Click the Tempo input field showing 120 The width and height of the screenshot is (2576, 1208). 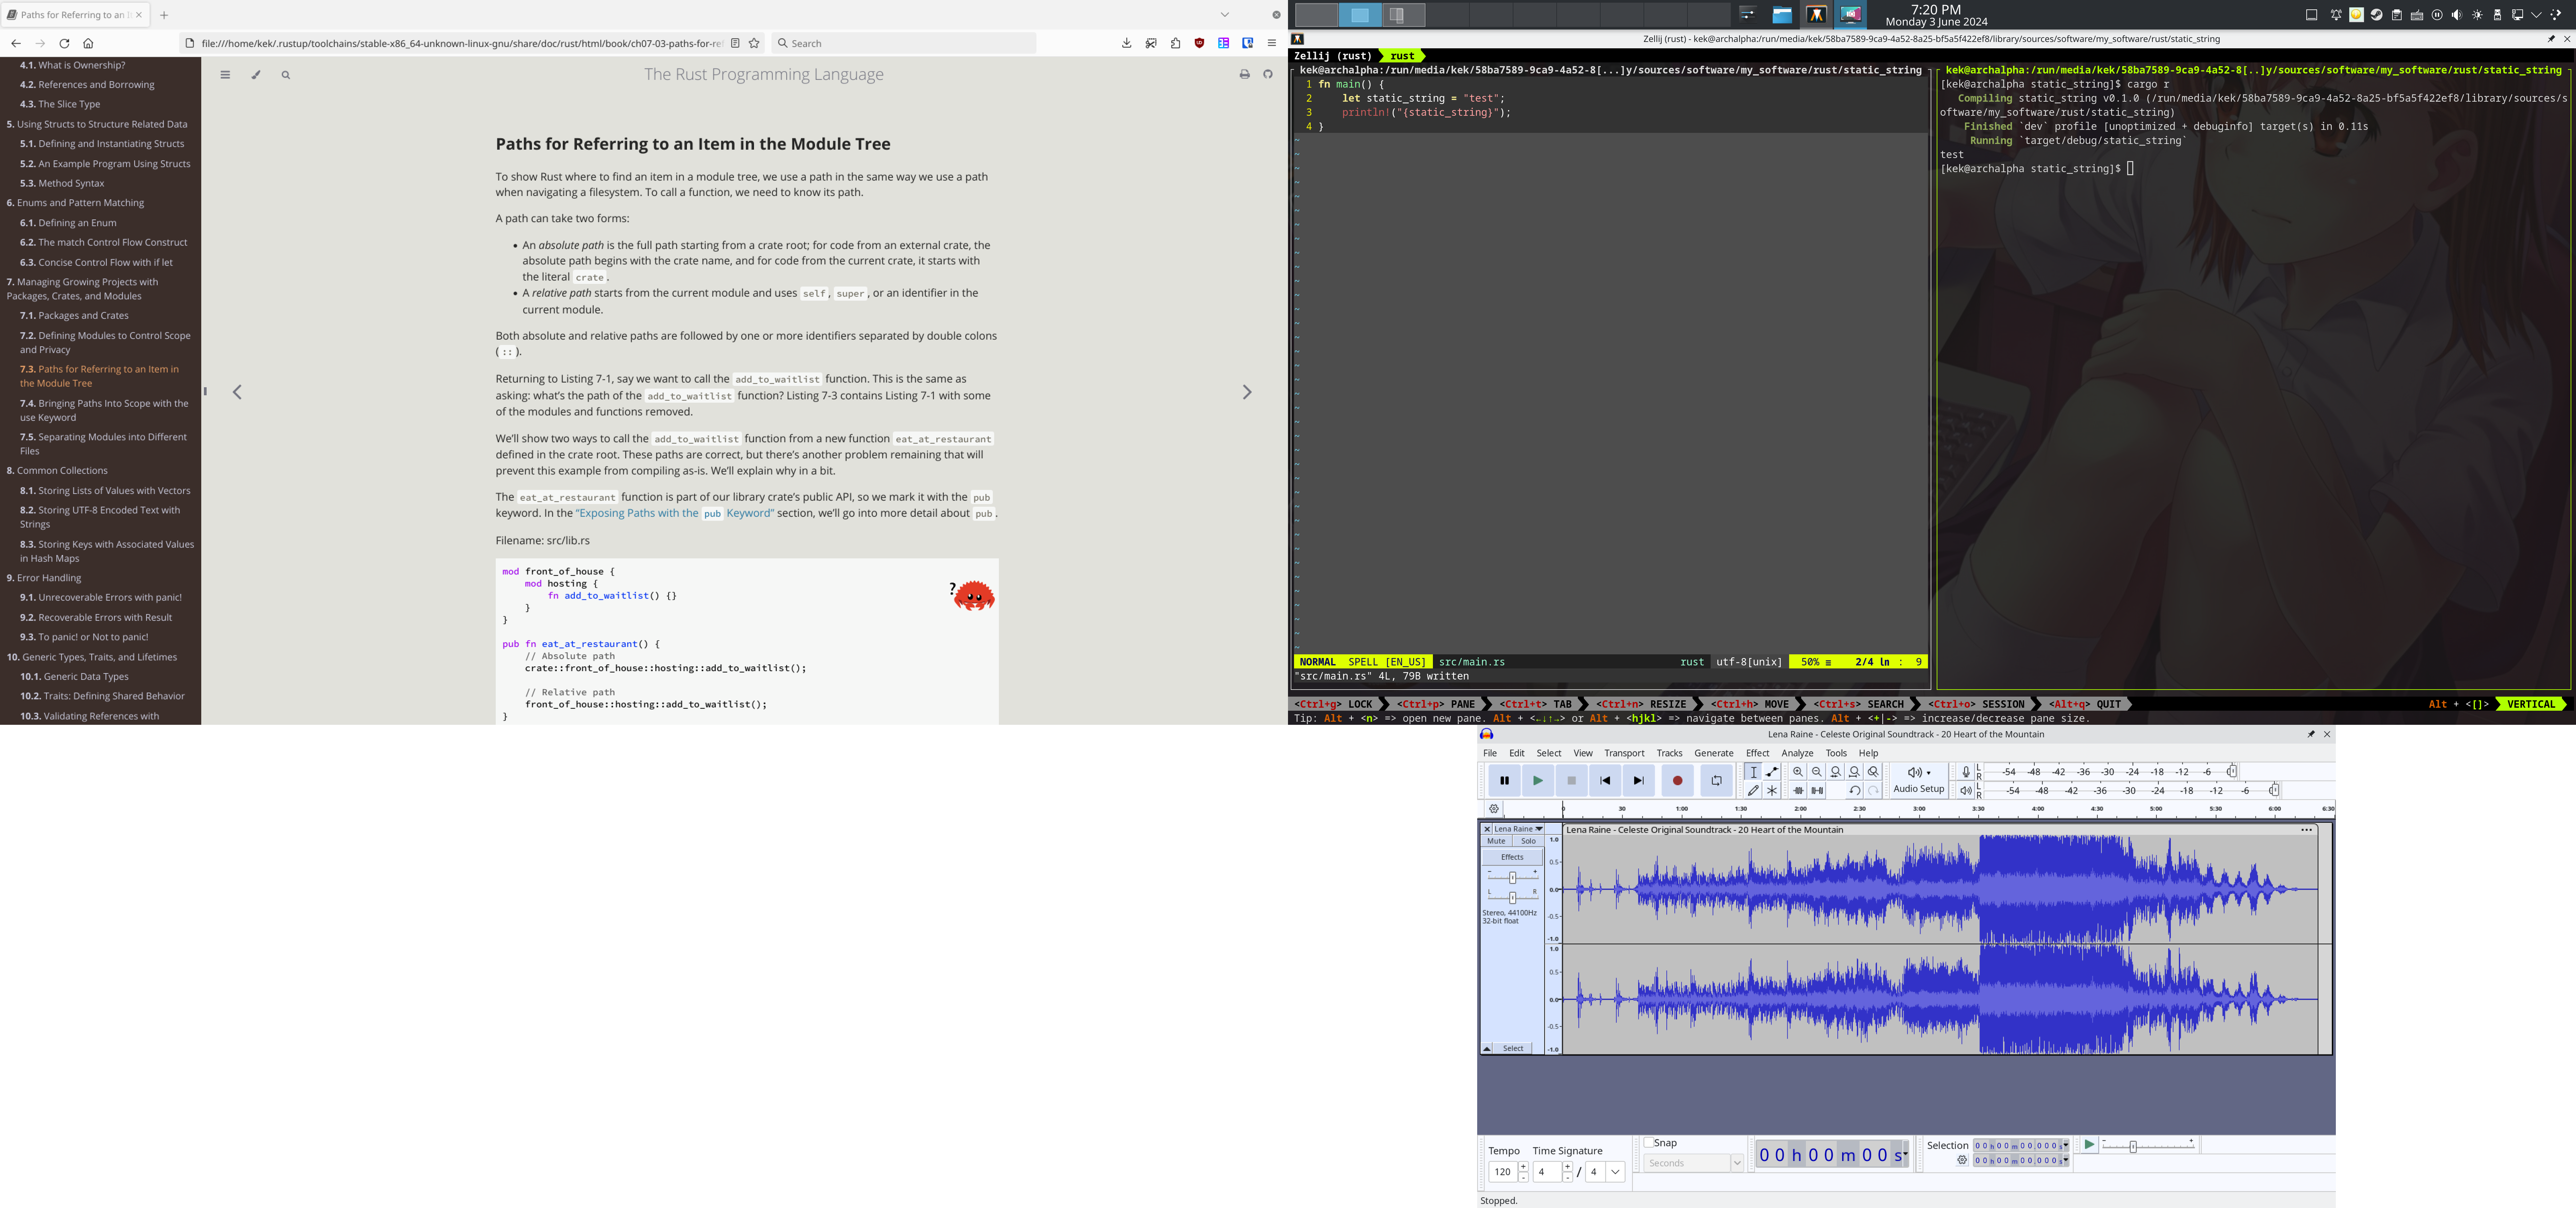point(1503,1172)
